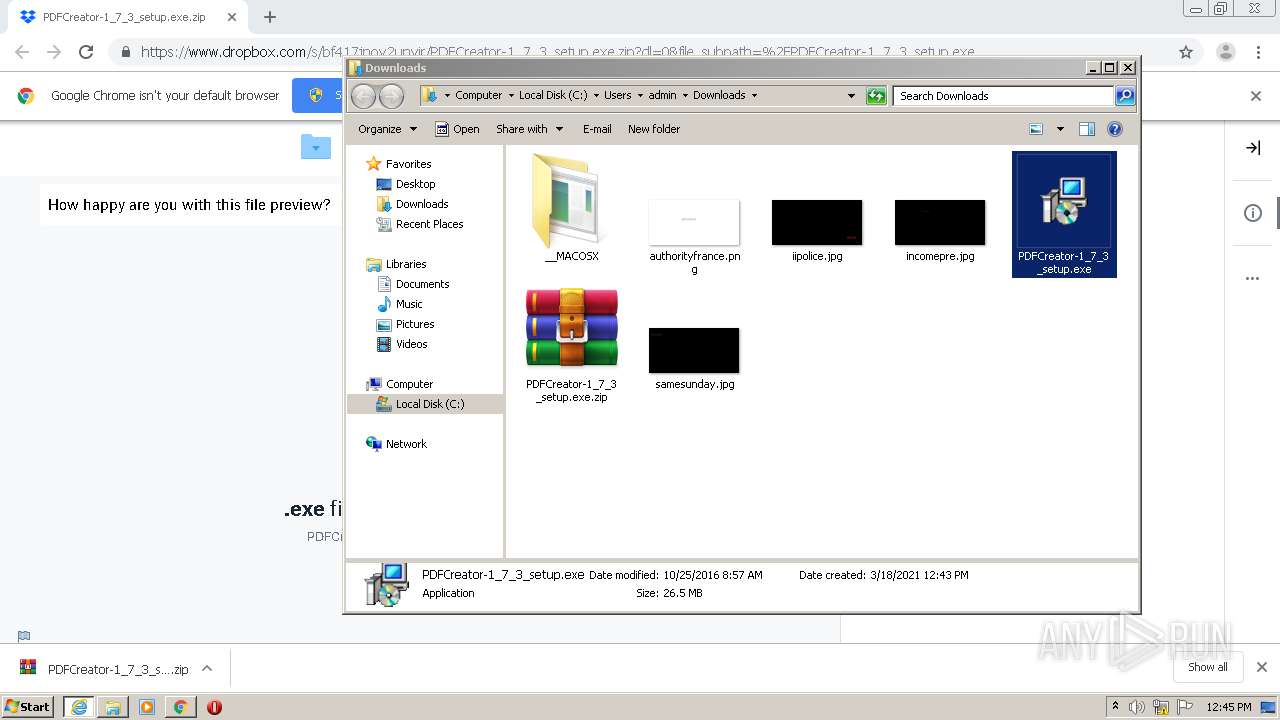This screenshot has width=1280, height=720.
Task: Open Windows Media Player taskbar icon
Action: 147,707
